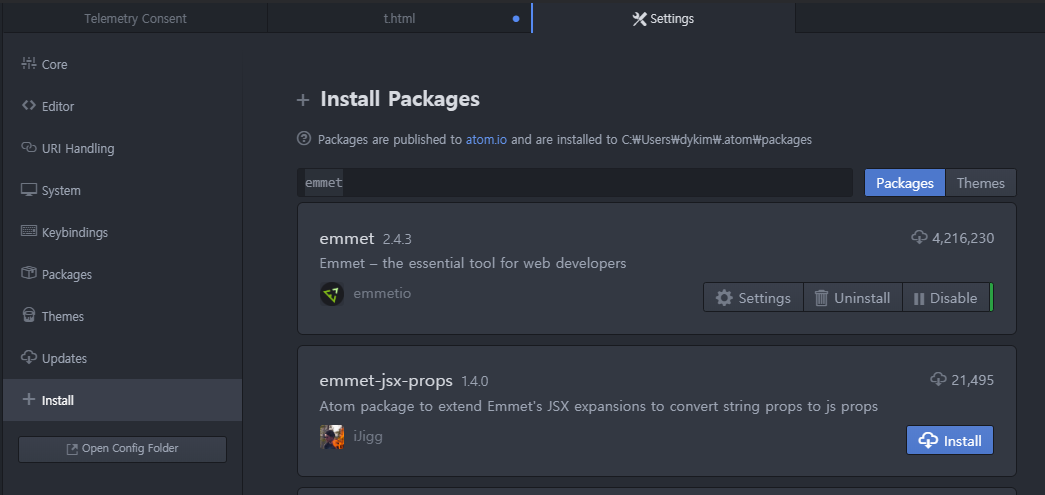Click the Open Config Folder button
This screenshot has height=495, width=1045.
point(122,449)
